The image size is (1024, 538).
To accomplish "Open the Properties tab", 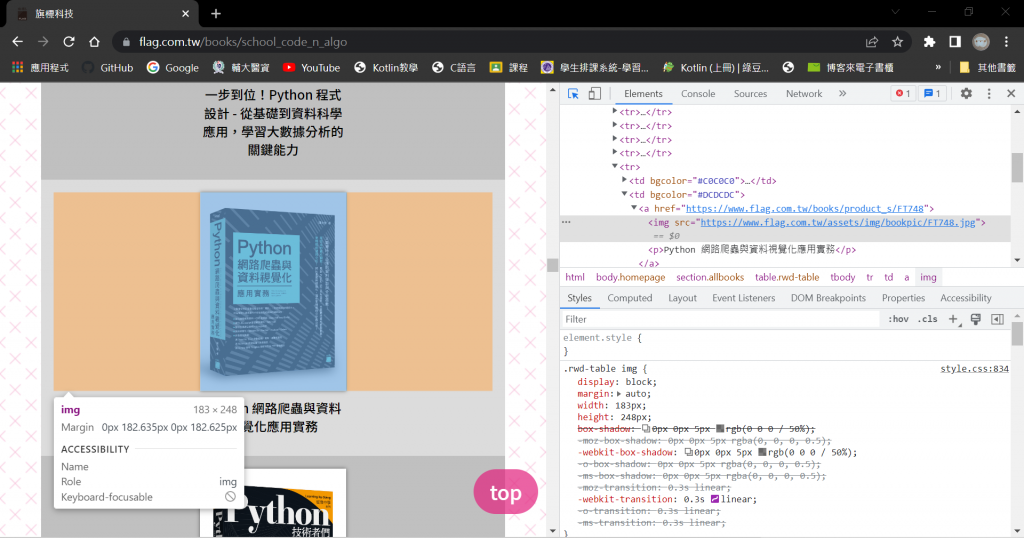I will [903, 298].
